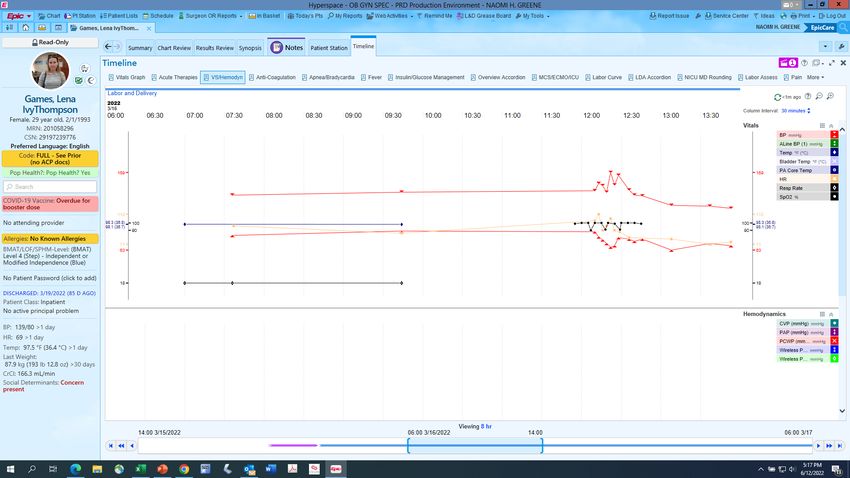
Task: Go to the home workspace icon
Action: point(25,28)
